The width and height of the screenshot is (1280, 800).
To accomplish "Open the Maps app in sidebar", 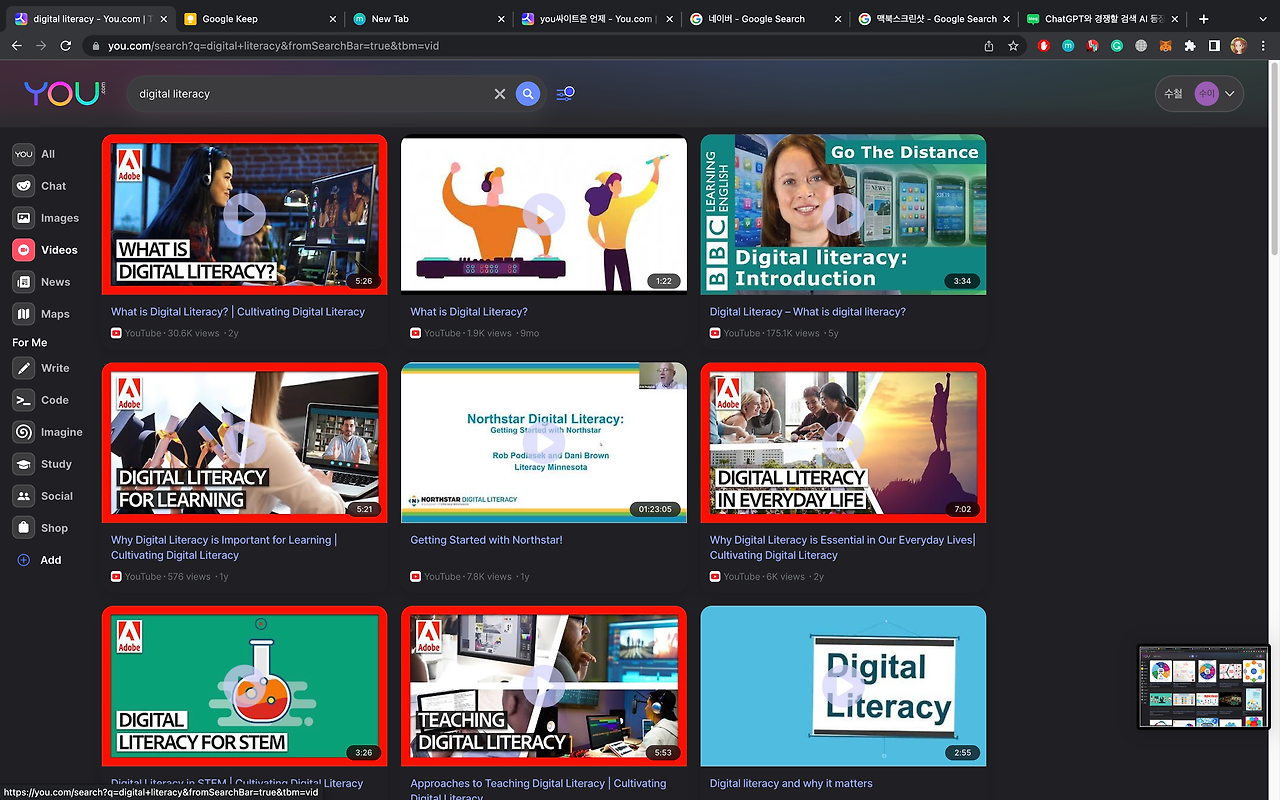I will pyautogui.click(x=42, y=314).
